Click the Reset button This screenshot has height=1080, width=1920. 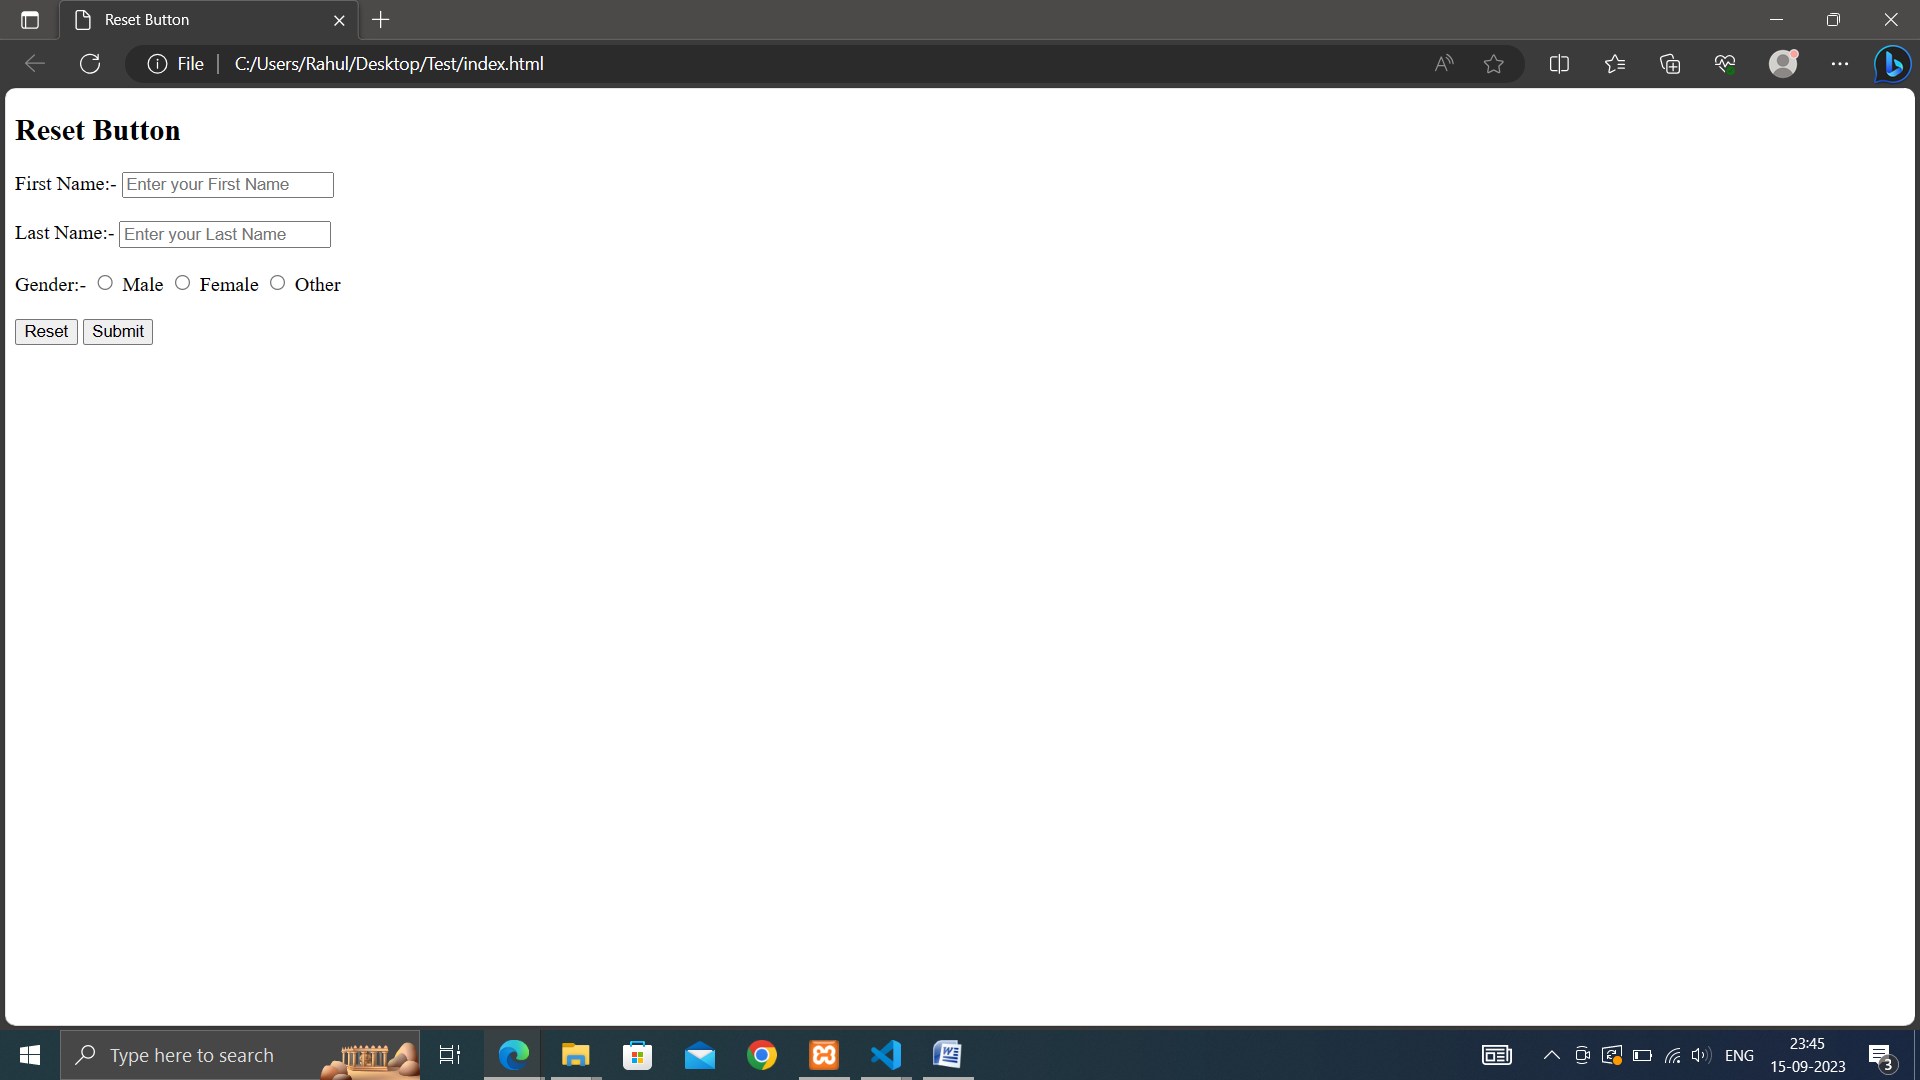tap(46, 332)
